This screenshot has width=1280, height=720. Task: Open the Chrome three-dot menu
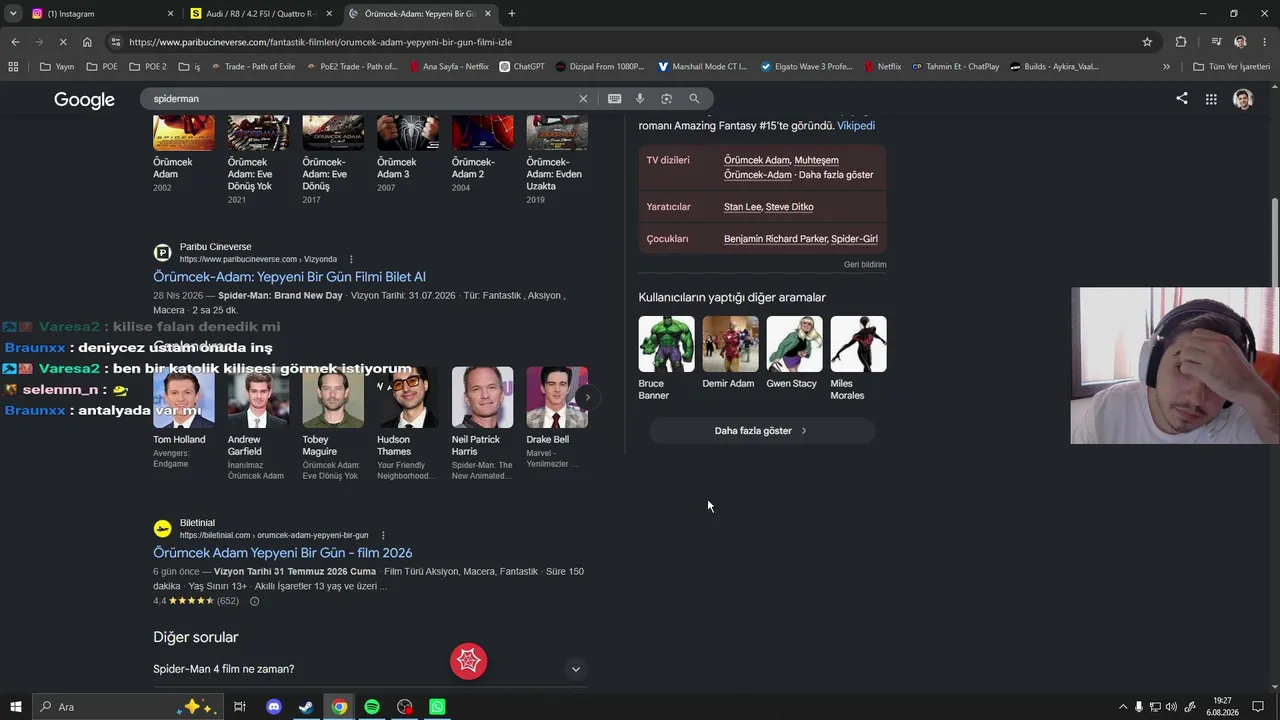tap(1264, 42)
